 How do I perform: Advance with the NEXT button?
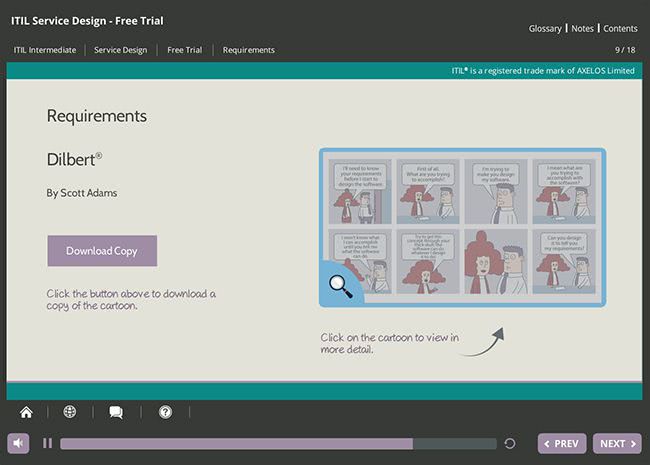point(617,444)
